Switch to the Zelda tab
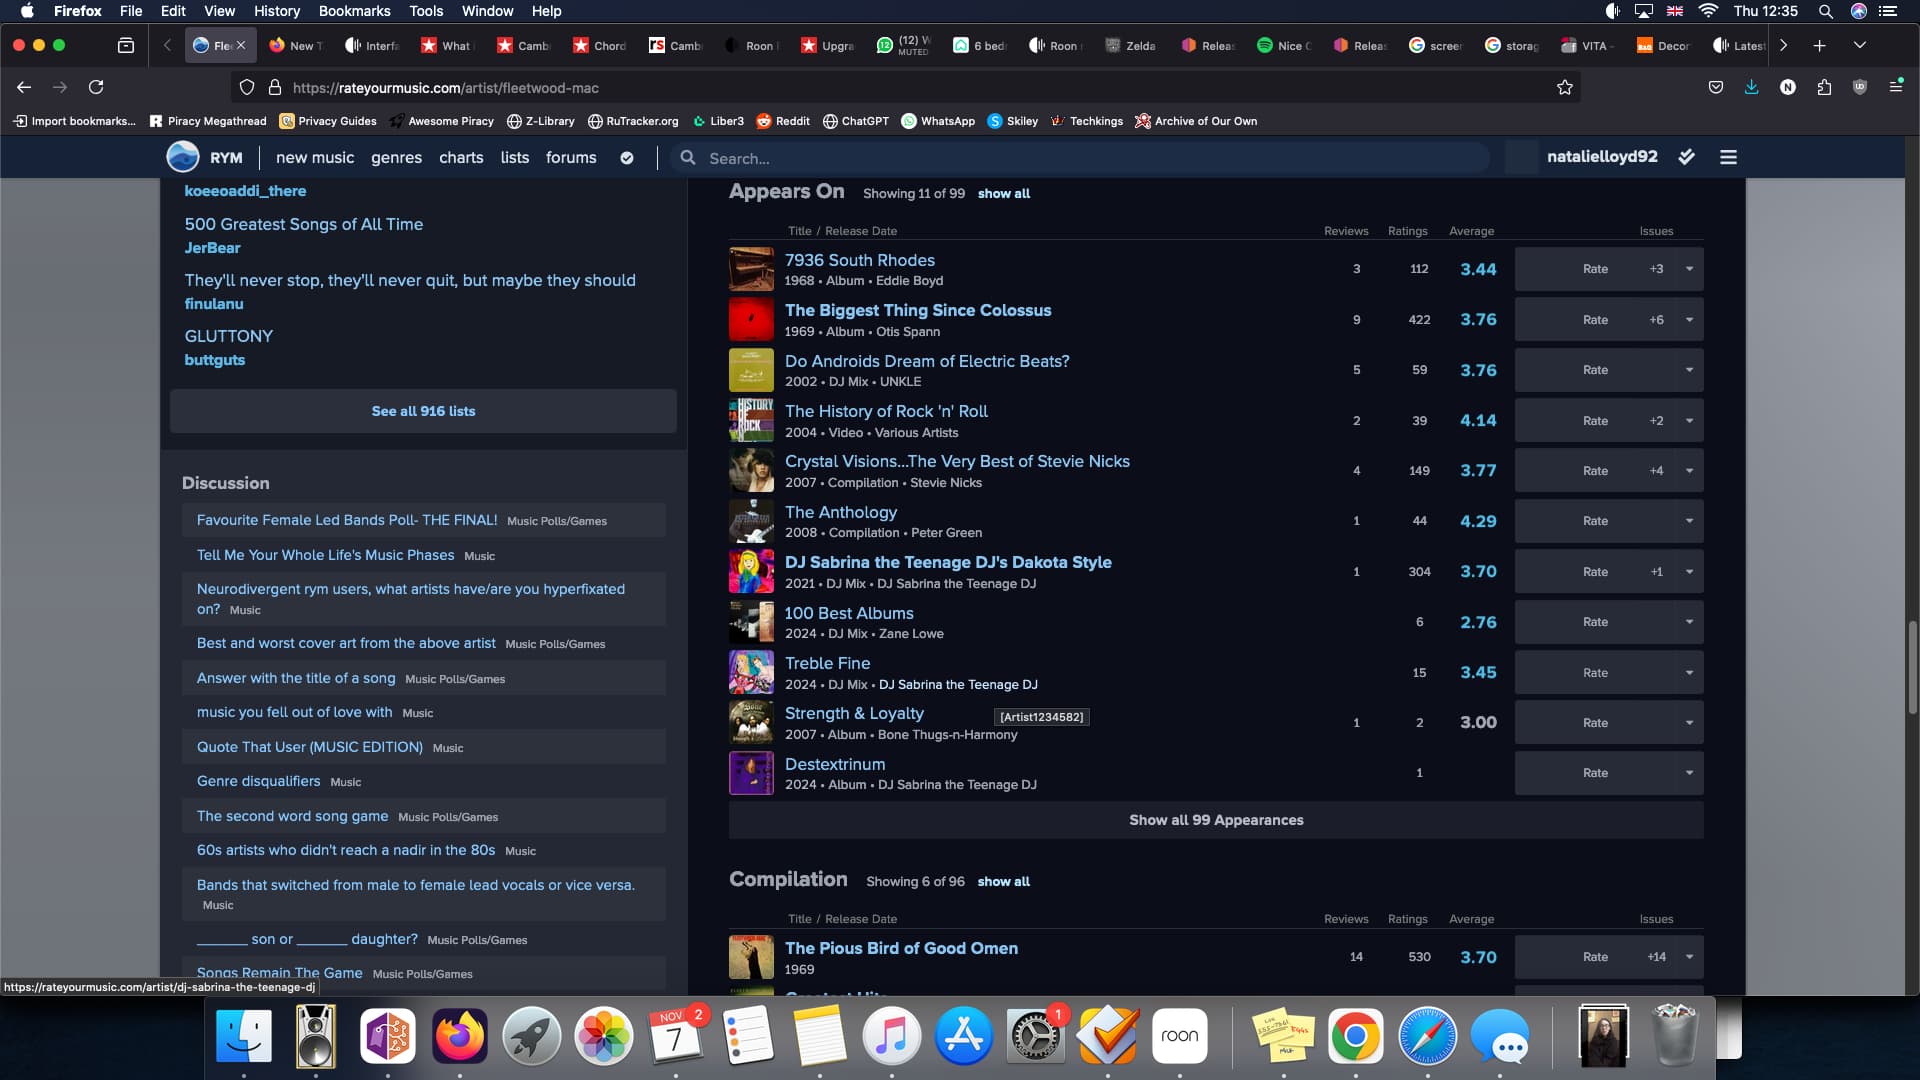The width and height of the screenshot is (1920, 1080). pyautogui.click(x=1131, y=45)
